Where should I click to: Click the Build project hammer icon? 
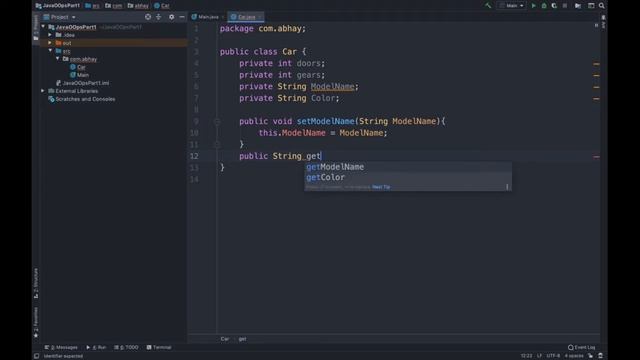point(488,6)
